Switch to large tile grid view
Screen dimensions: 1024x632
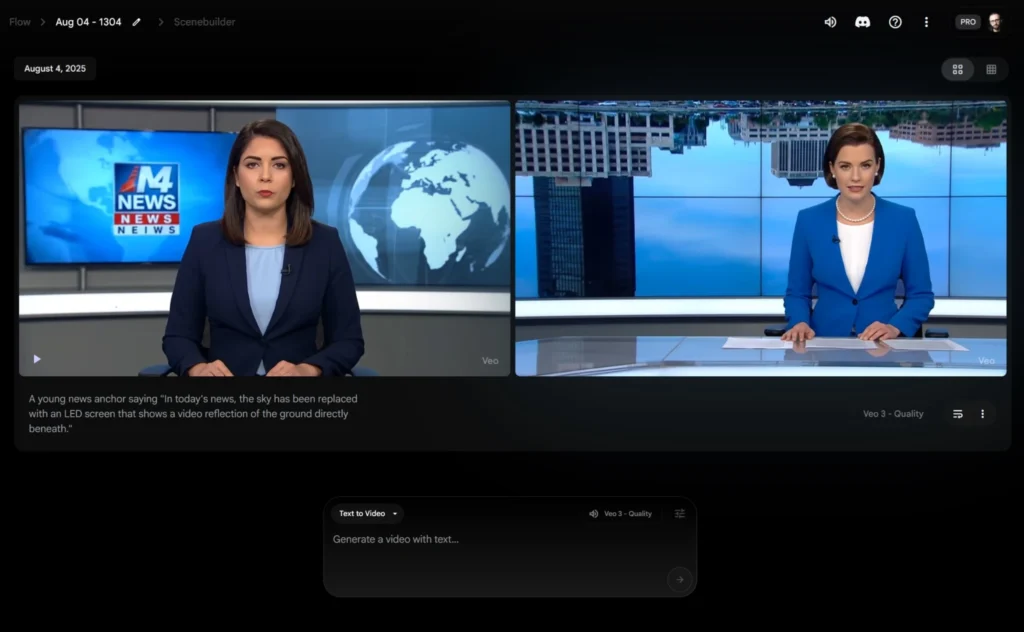[957, 69]
